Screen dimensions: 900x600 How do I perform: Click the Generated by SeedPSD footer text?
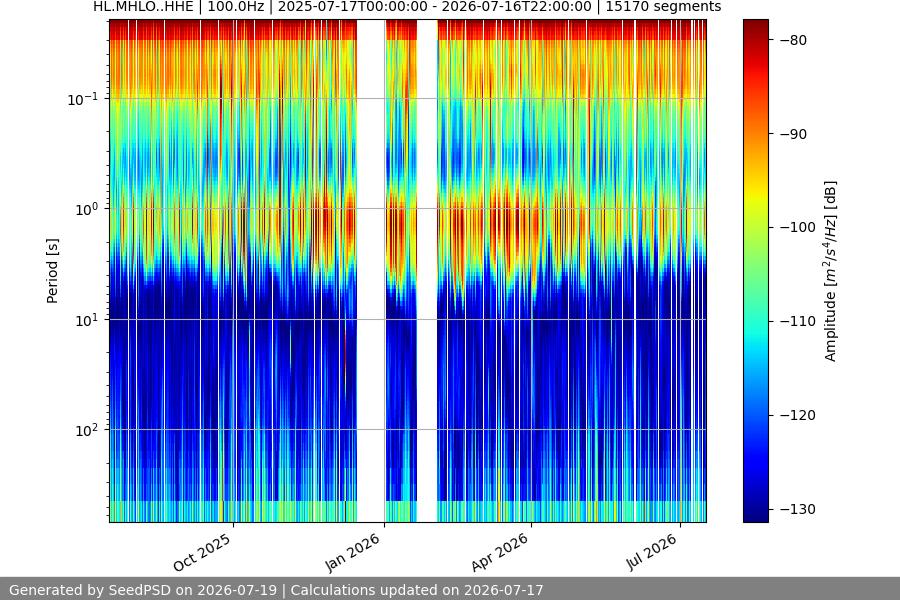point(276,590)
